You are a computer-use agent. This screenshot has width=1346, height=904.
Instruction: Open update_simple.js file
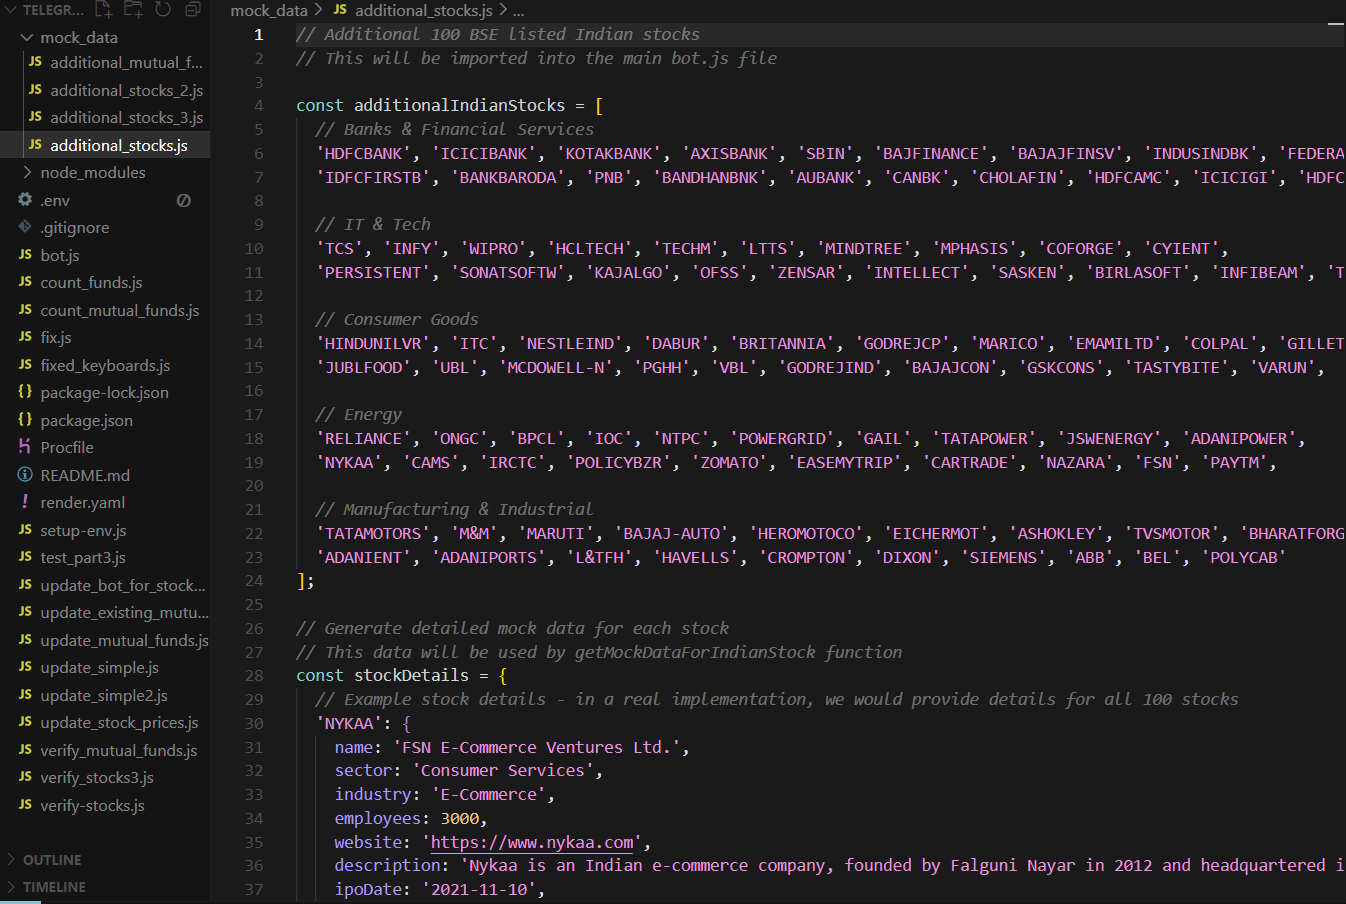tap(99, 667)
